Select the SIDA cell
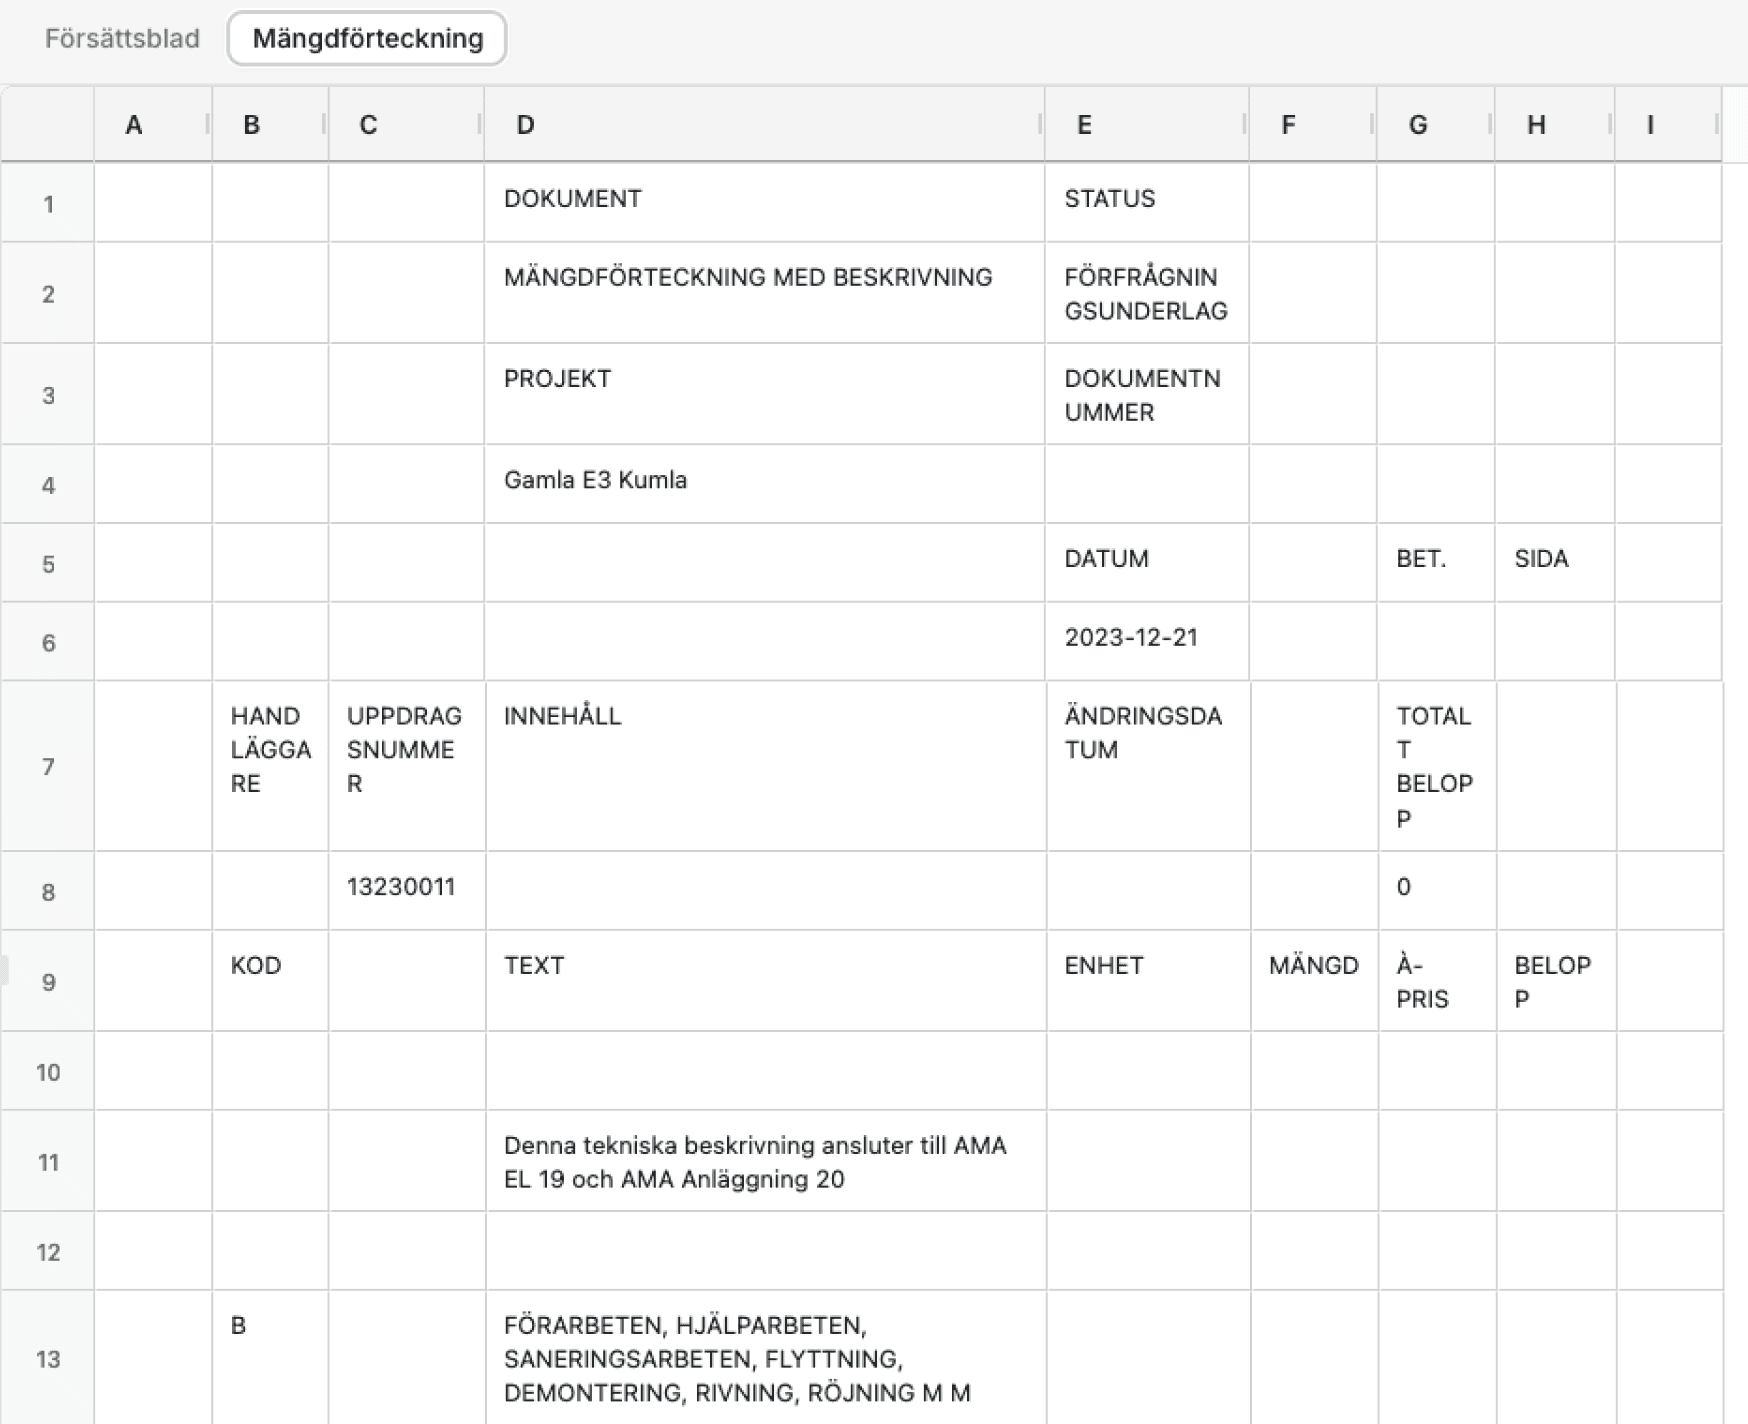The width and height of the screenshot is (1748, 1424). point(1555,563)
